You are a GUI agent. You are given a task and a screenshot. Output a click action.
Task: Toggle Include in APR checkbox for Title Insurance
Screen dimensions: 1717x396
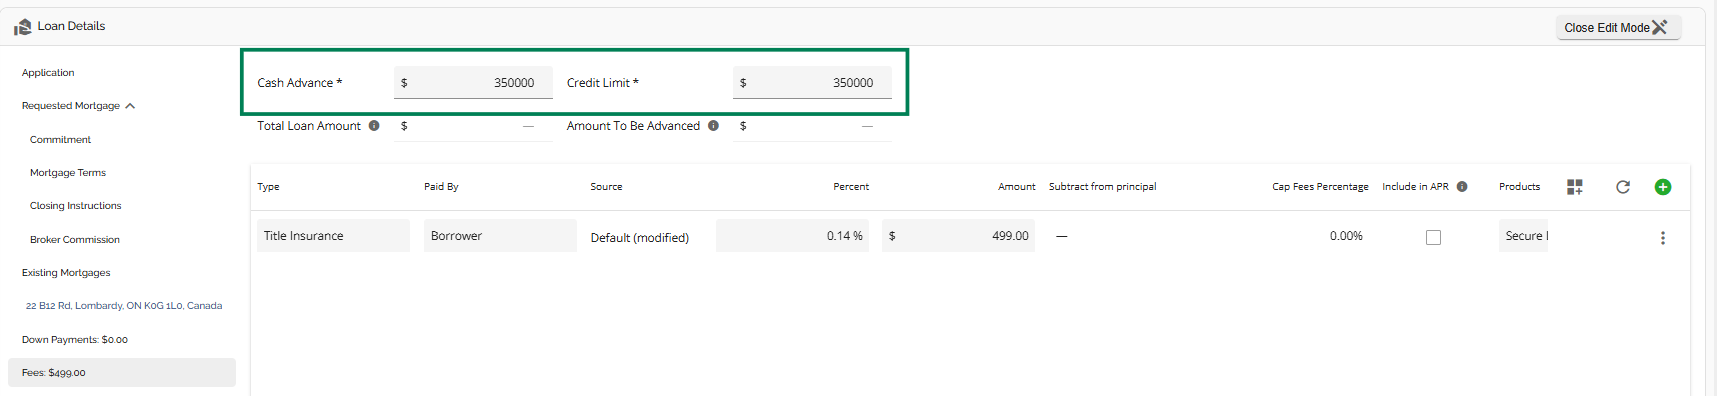pyautogui.click(x=1433, y=238)
